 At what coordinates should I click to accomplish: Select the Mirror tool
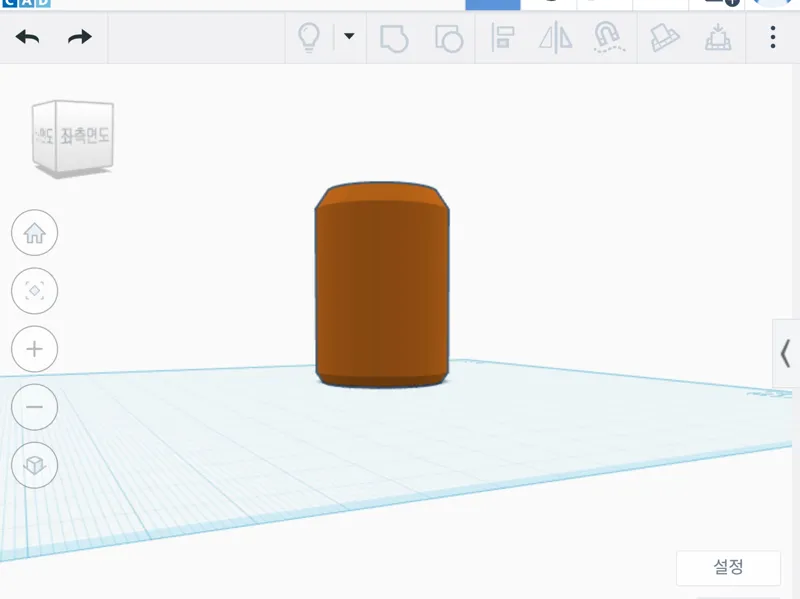pyautogui.click(x=556, y=38)
